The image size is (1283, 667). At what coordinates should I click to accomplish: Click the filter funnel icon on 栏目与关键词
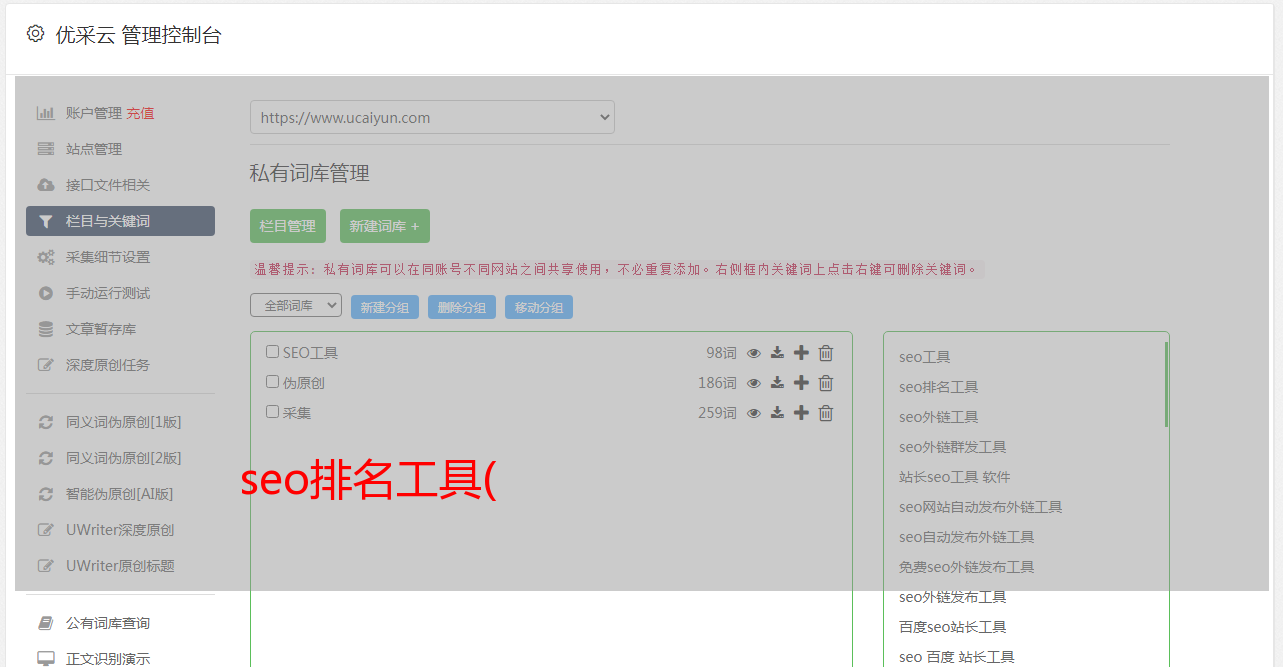point(46,221)
